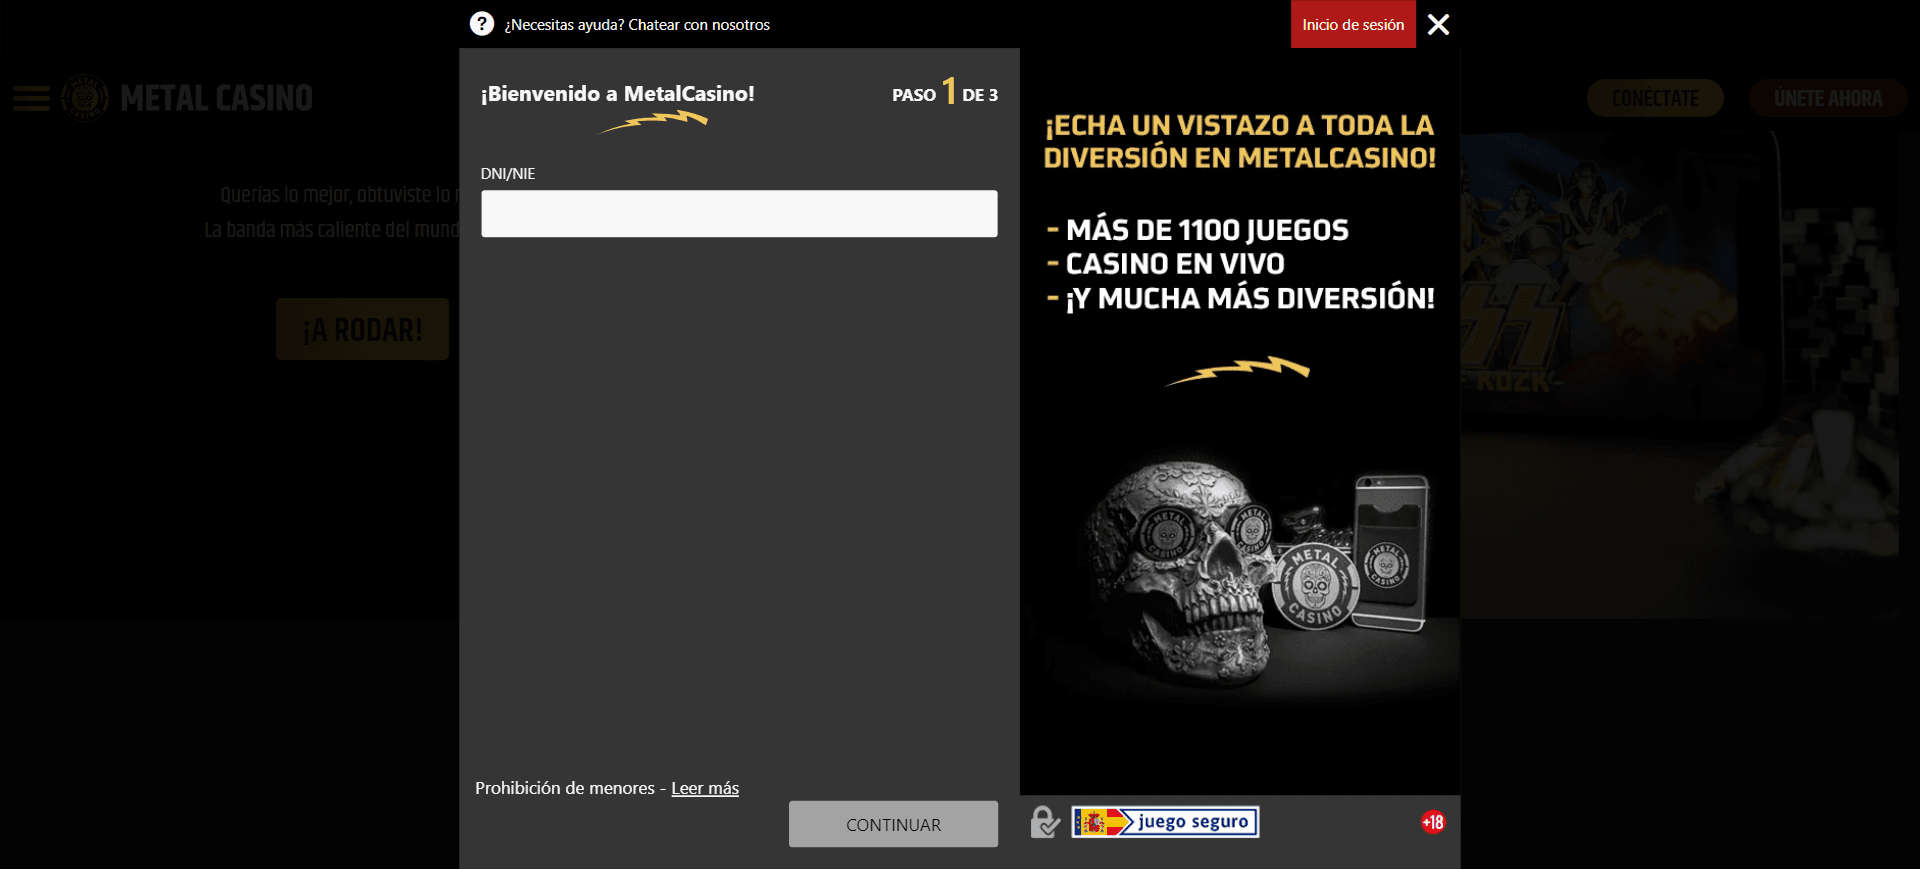
Task: Click the help question mark icon
Action: point(482,24)
